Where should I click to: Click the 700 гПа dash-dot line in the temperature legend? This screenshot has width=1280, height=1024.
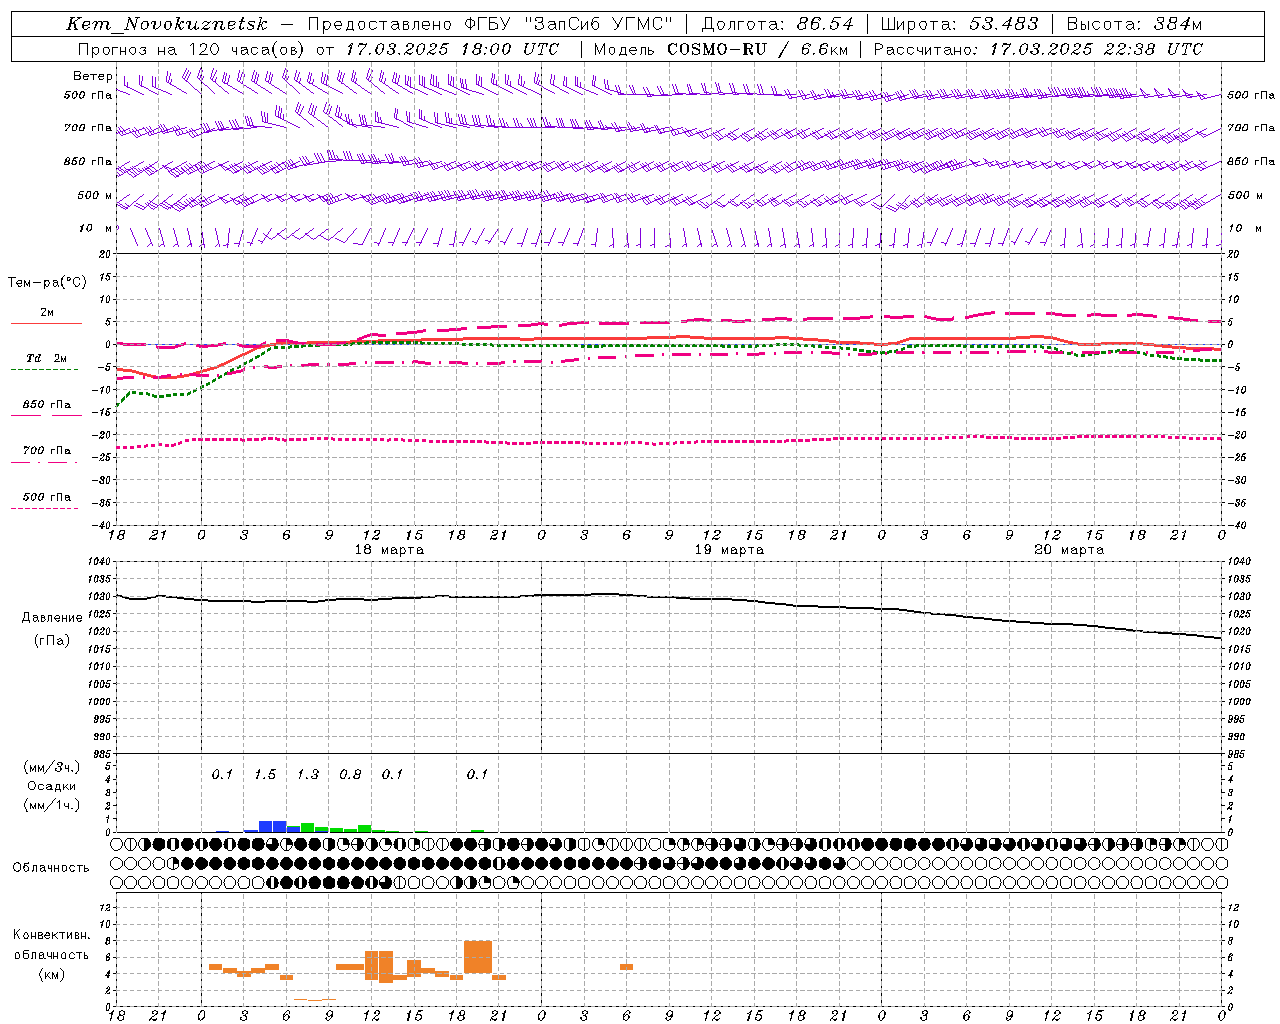coord(44,462)
